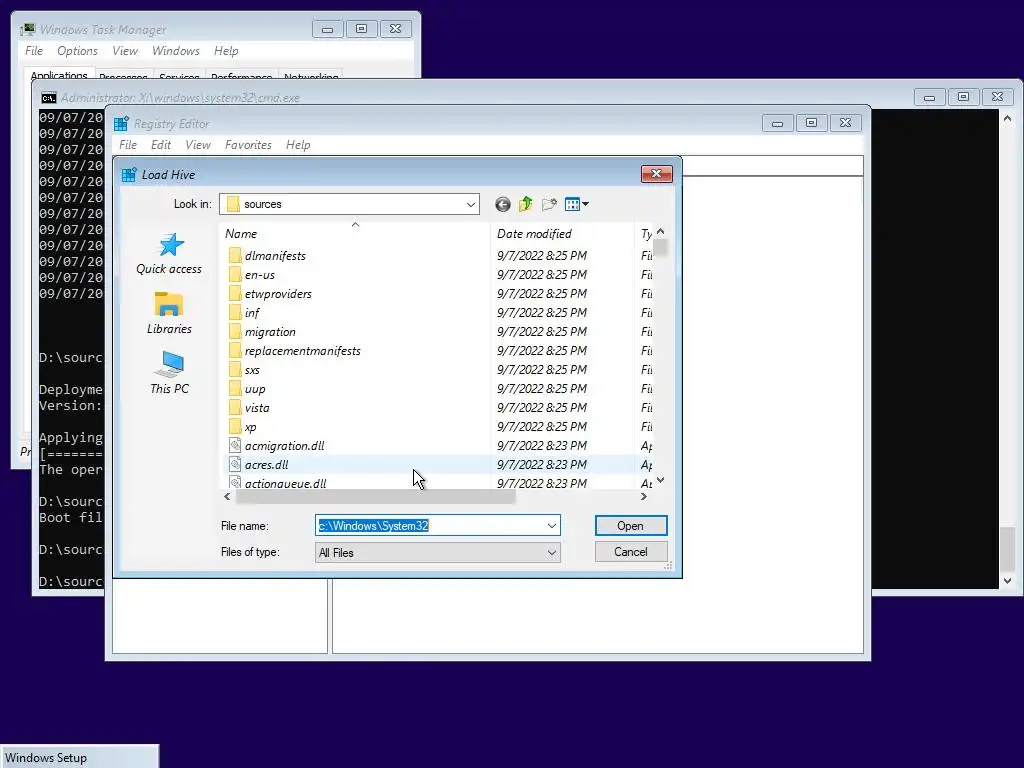The image size is (1024, 768).
Task: Open the Edit menu in Registry Editor
Action: pos(161,145)
